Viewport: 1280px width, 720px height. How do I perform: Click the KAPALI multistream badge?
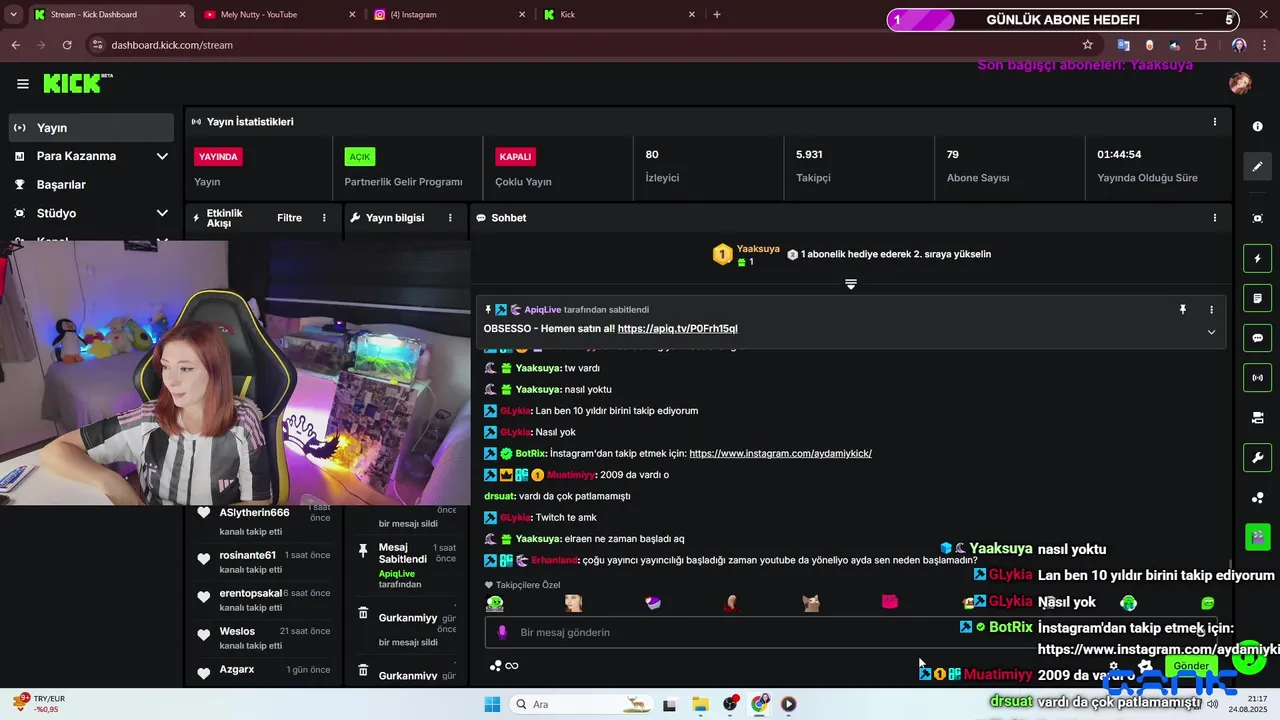515,157
